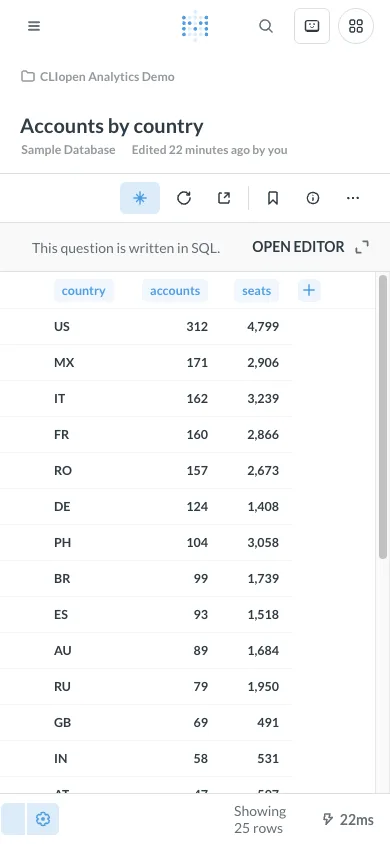This screenshot has height=844, width=390.
Task: Click the ES country cell
Action: pyautogui.click(x=61, y=614)
